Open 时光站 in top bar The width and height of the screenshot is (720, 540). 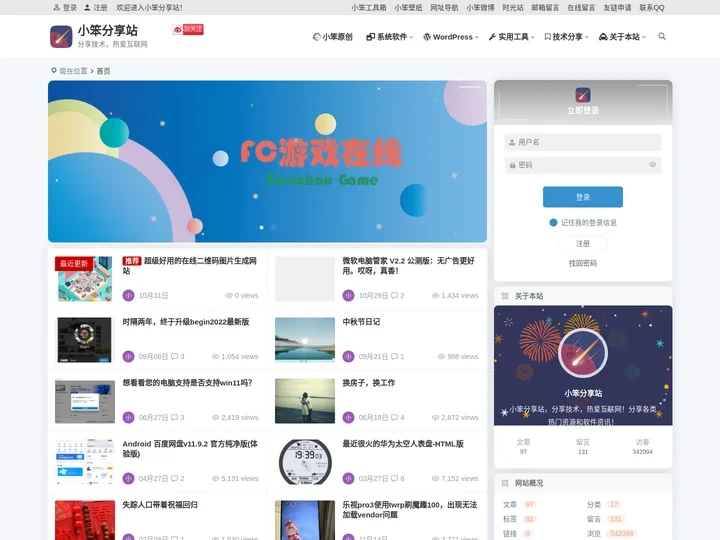513,7
